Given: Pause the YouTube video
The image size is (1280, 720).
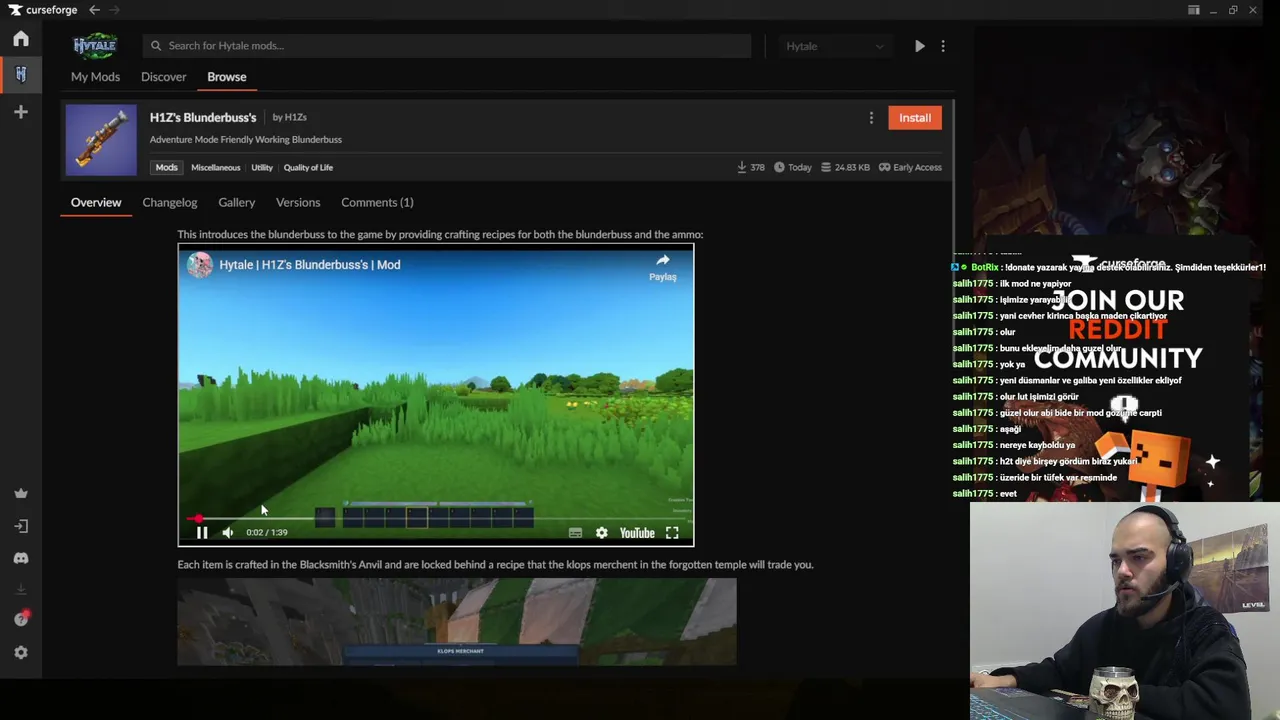Looking at the screenshot, I should (202, 533).
